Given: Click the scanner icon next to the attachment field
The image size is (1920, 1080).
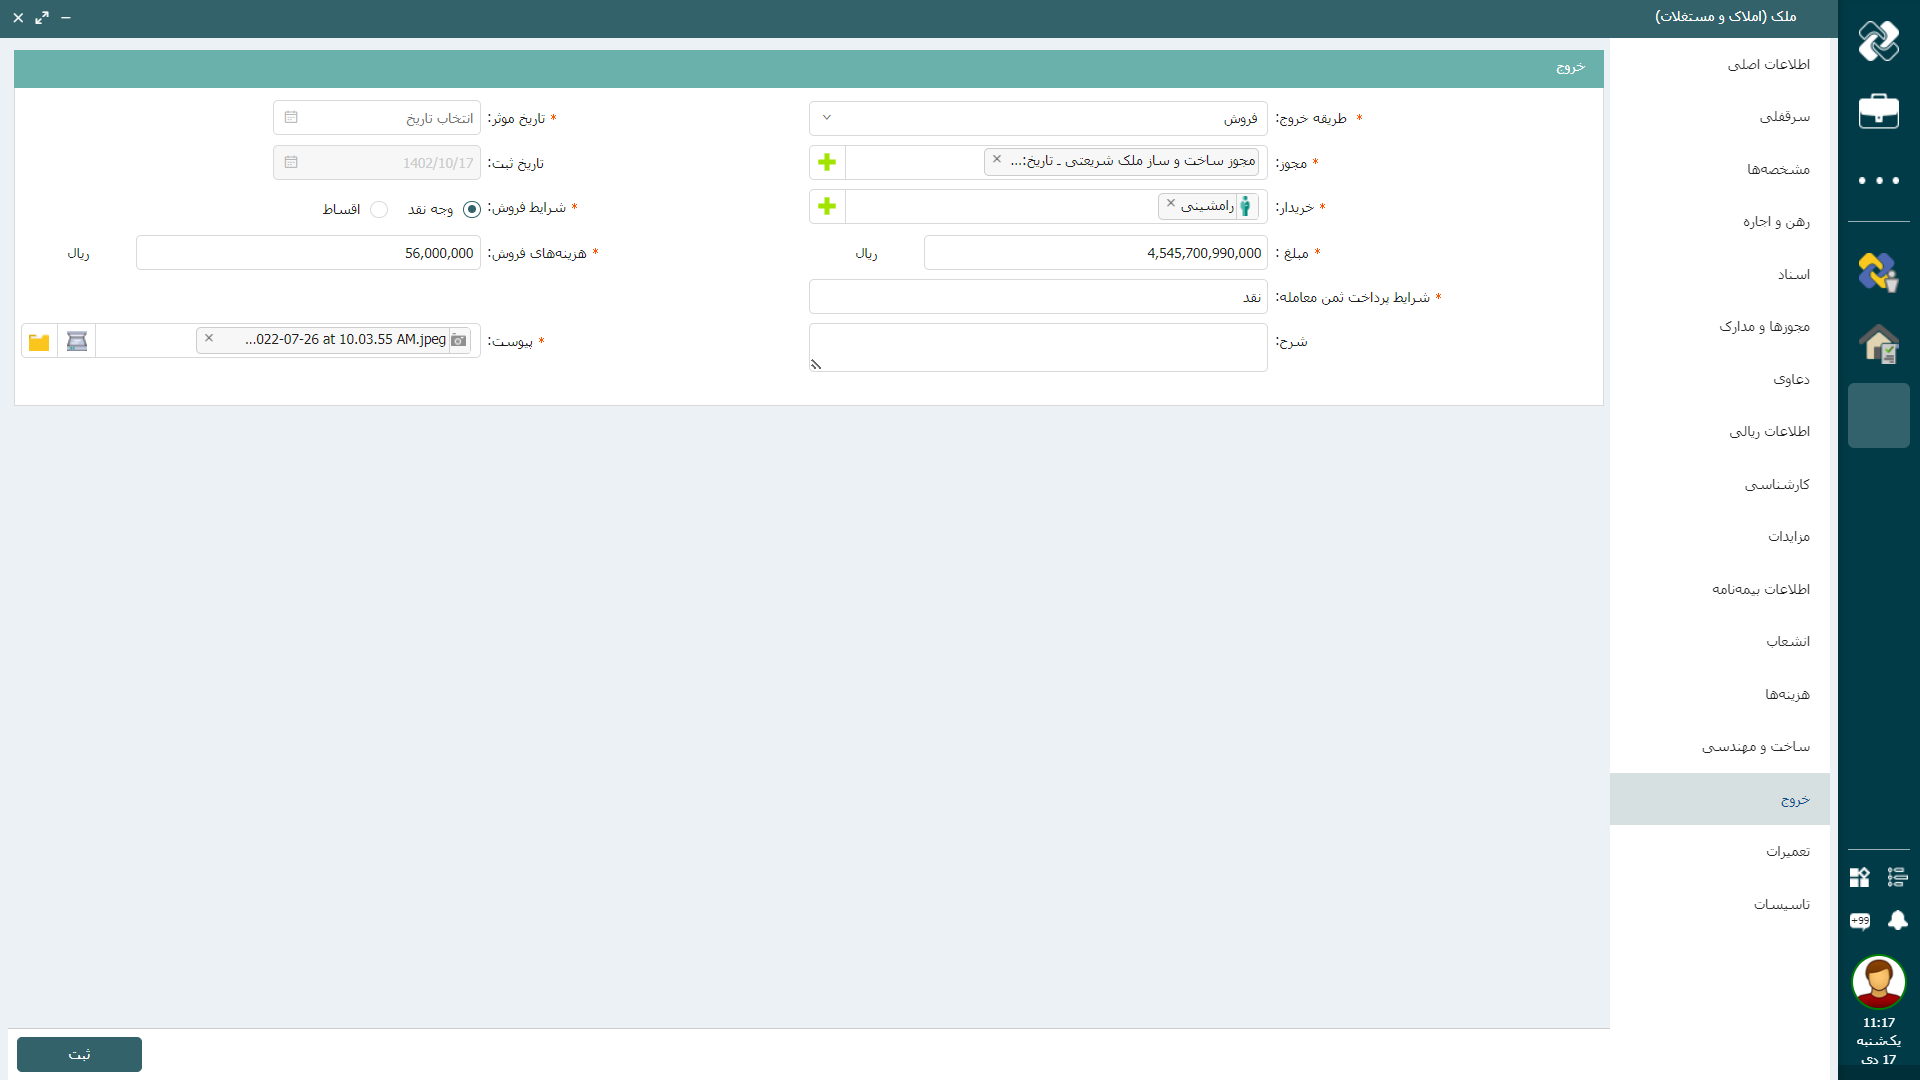Looking at the screenshot, I should click(x=77, y=341).
